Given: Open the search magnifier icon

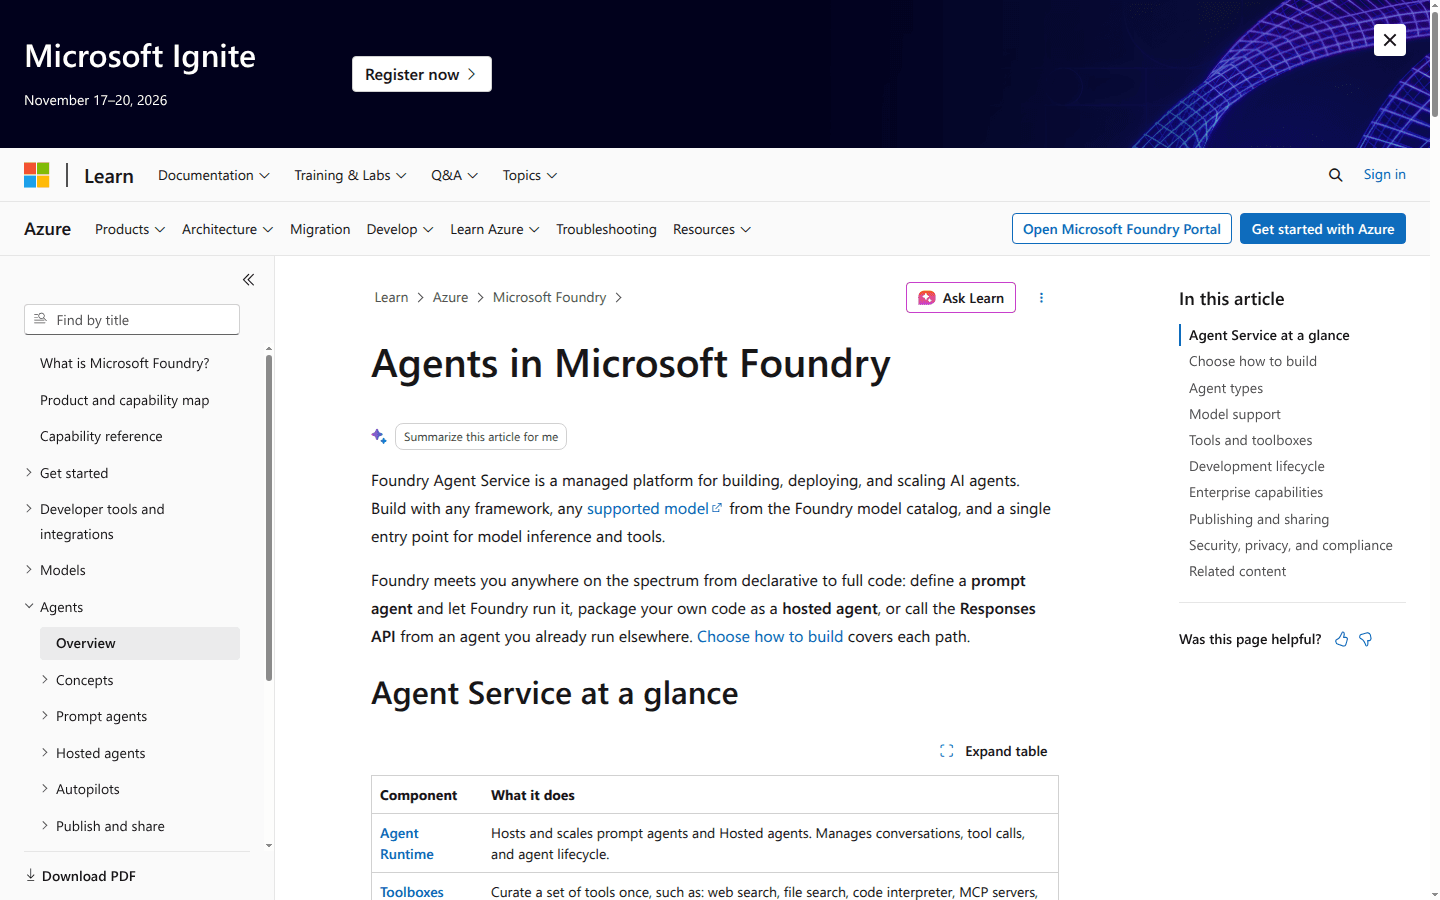Looking at the screenshot, I should point(1335,175).
